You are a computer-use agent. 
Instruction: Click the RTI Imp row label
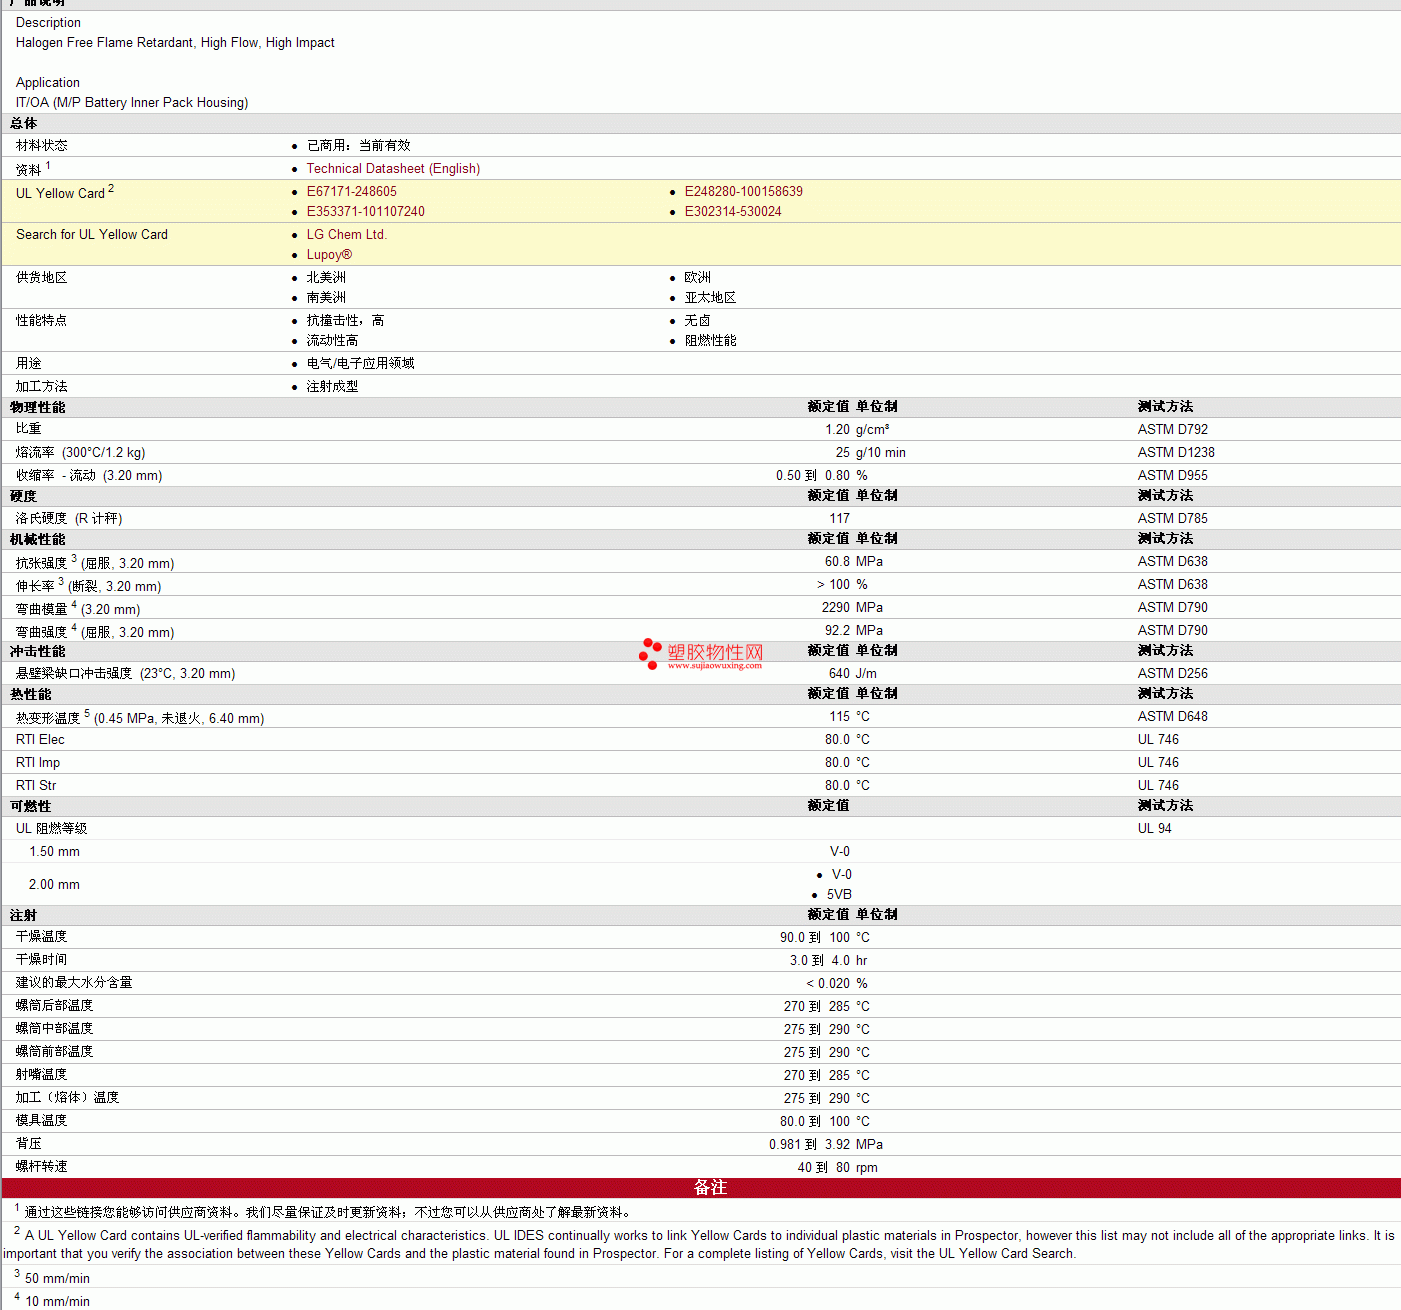tap(38, 763)
